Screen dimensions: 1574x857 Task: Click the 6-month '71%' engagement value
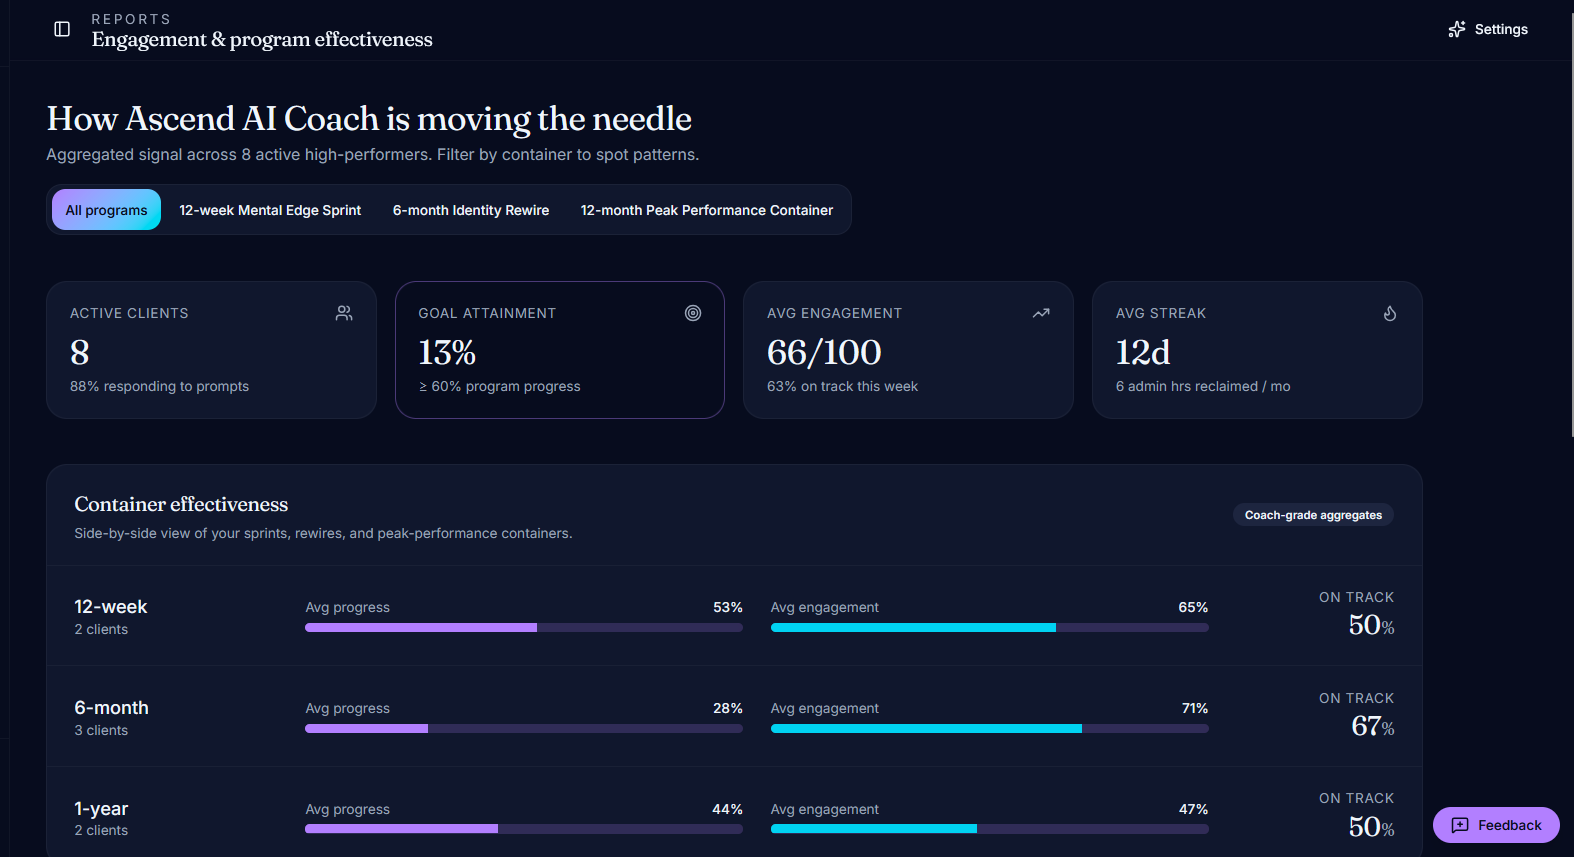[1195, 708]
